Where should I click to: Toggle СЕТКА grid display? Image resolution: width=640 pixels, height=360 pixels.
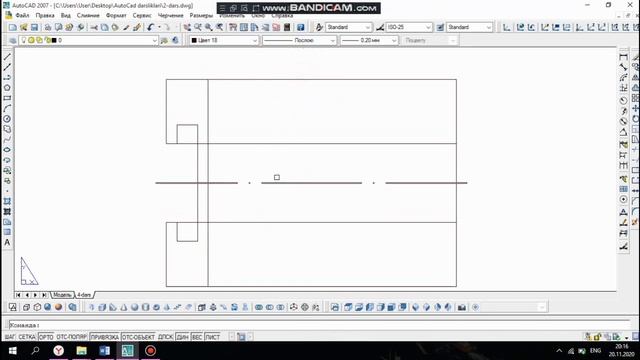click(27, 337)
